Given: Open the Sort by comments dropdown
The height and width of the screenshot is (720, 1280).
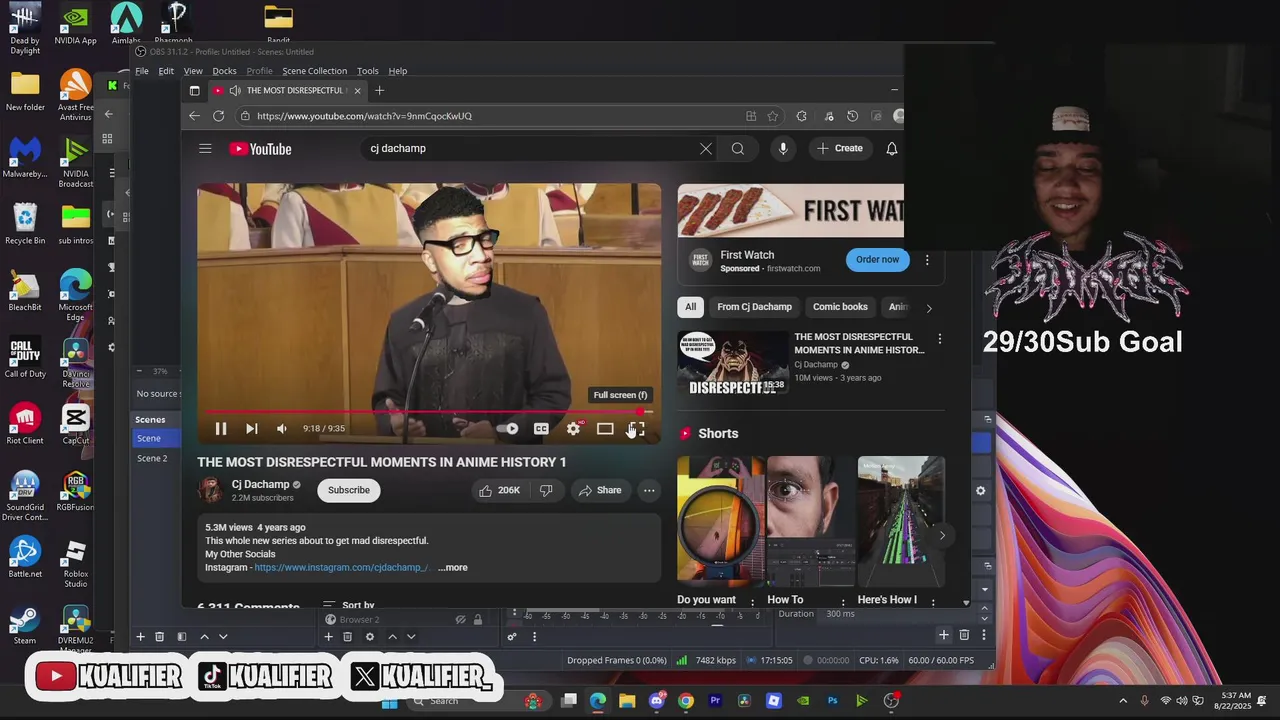Looking at the screenshot, I should pos(349,605).
